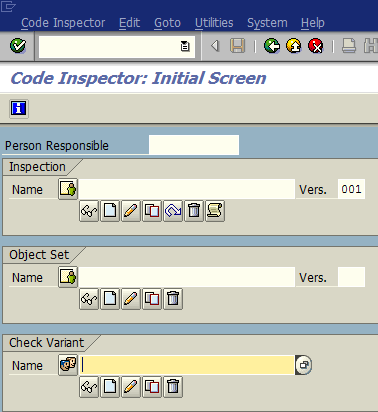Copy the Check Variant
The image size is (378, 412).
coord(152,387)
